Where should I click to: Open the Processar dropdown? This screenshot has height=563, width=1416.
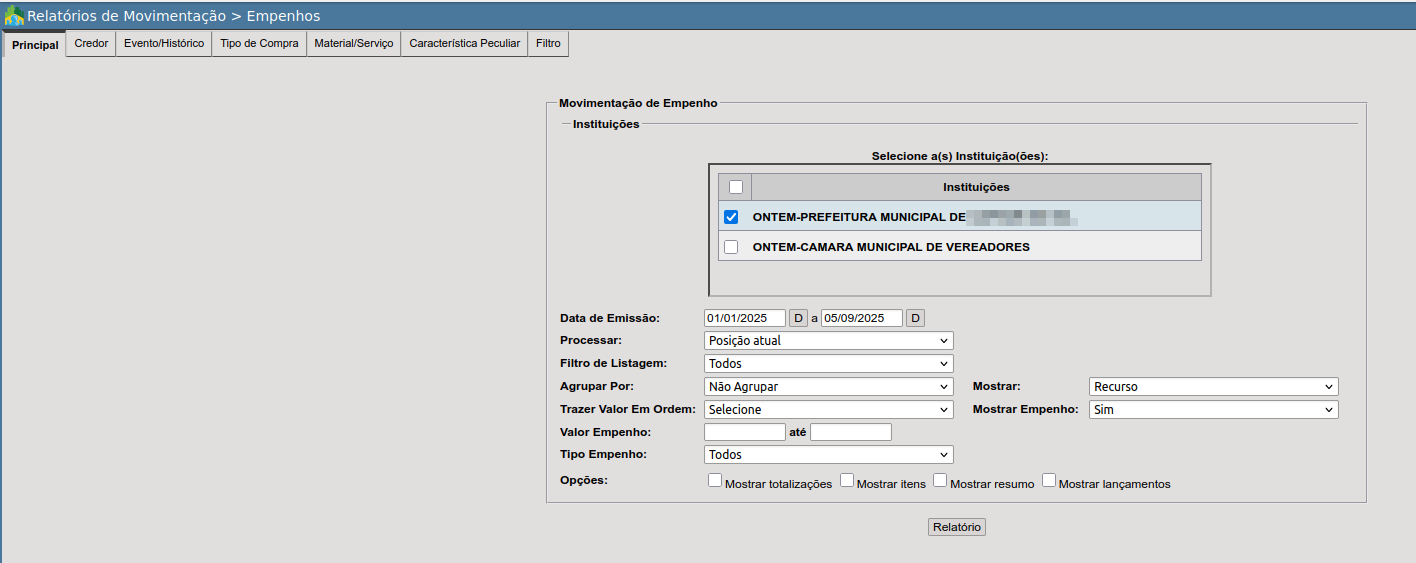click(x=828, y=341)
